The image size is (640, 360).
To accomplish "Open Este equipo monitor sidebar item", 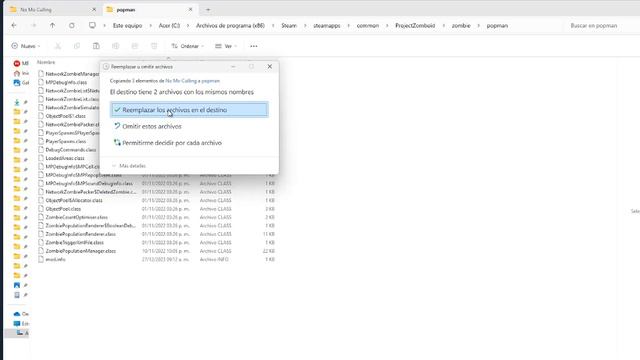I will click(21, 324).
